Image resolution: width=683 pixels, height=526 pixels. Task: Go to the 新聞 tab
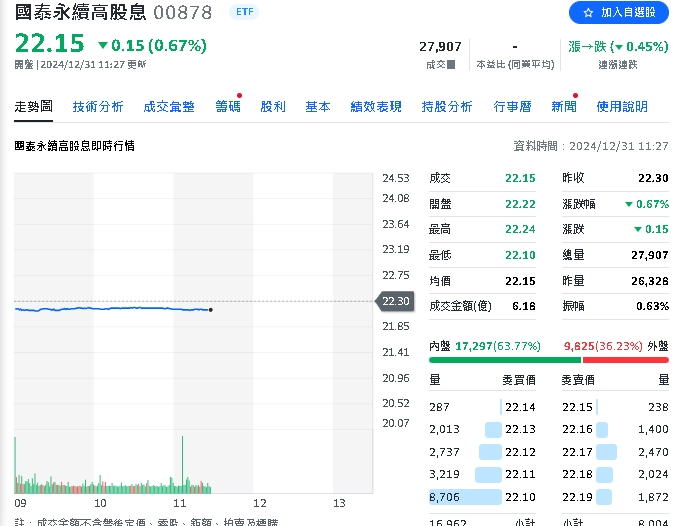[564, 107]
